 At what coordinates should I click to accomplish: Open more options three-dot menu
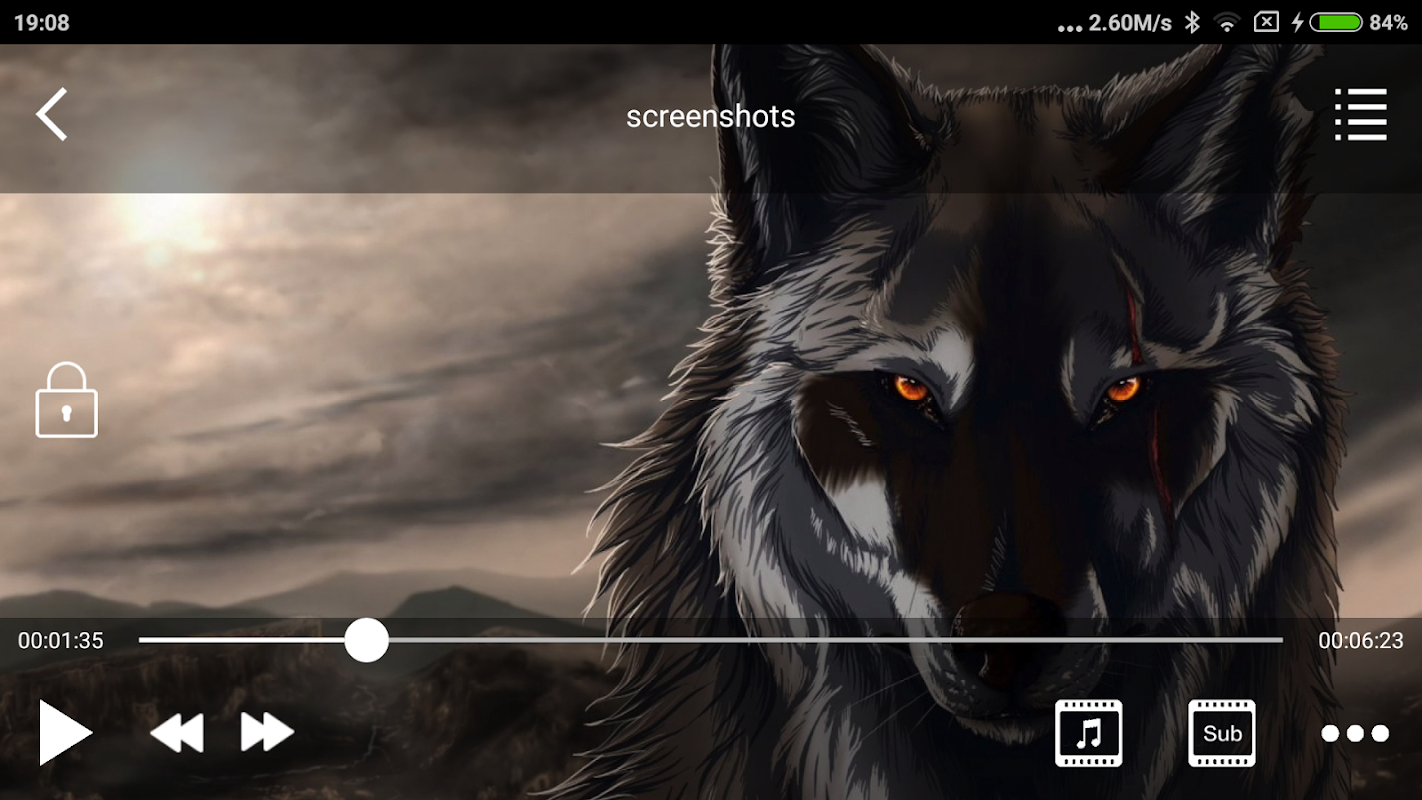(1355, 734)
